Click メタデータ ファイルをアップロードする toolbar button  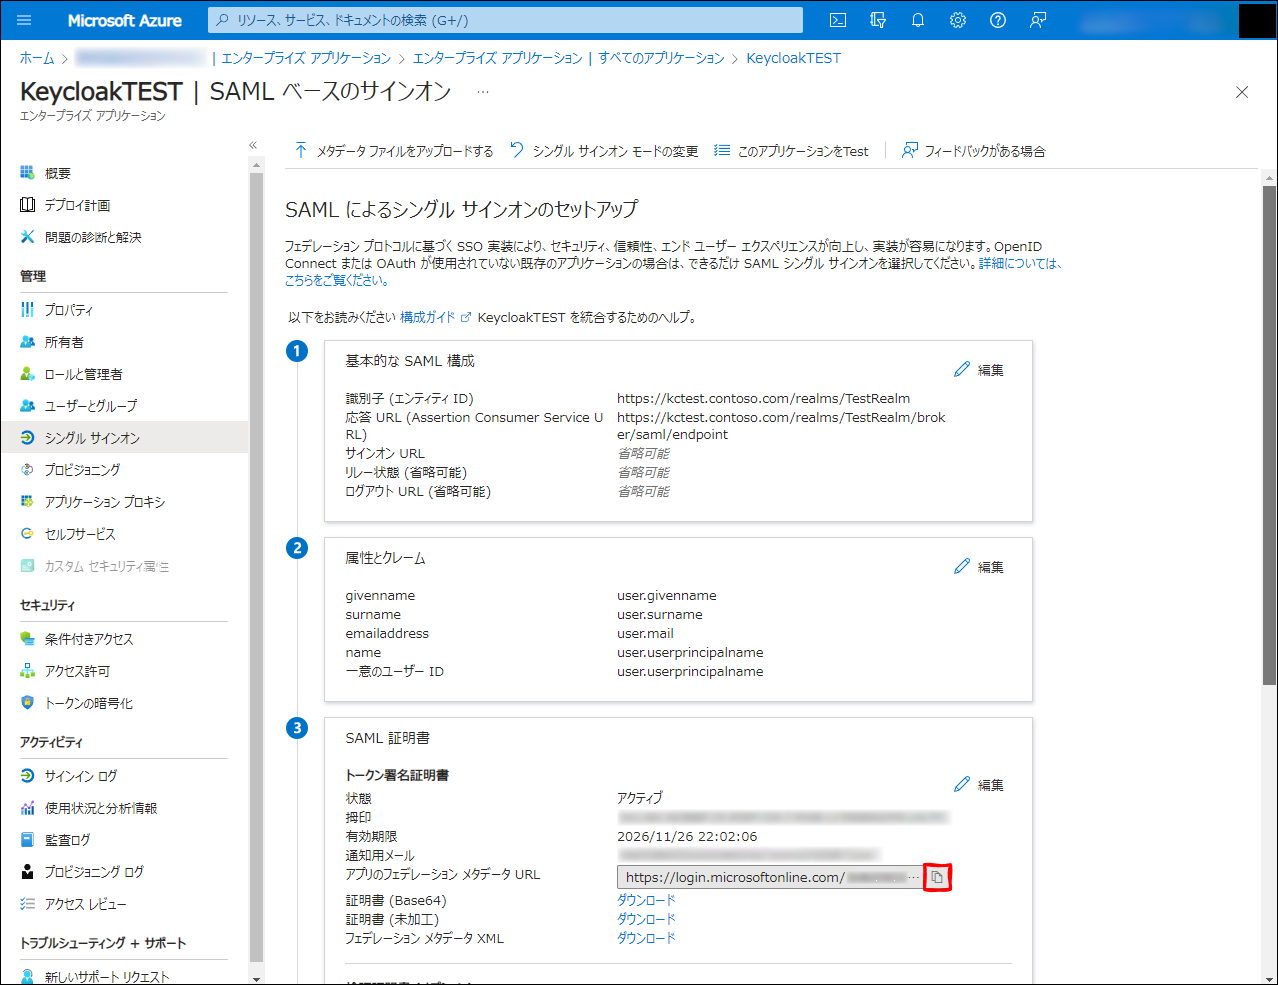coord(394,151)
